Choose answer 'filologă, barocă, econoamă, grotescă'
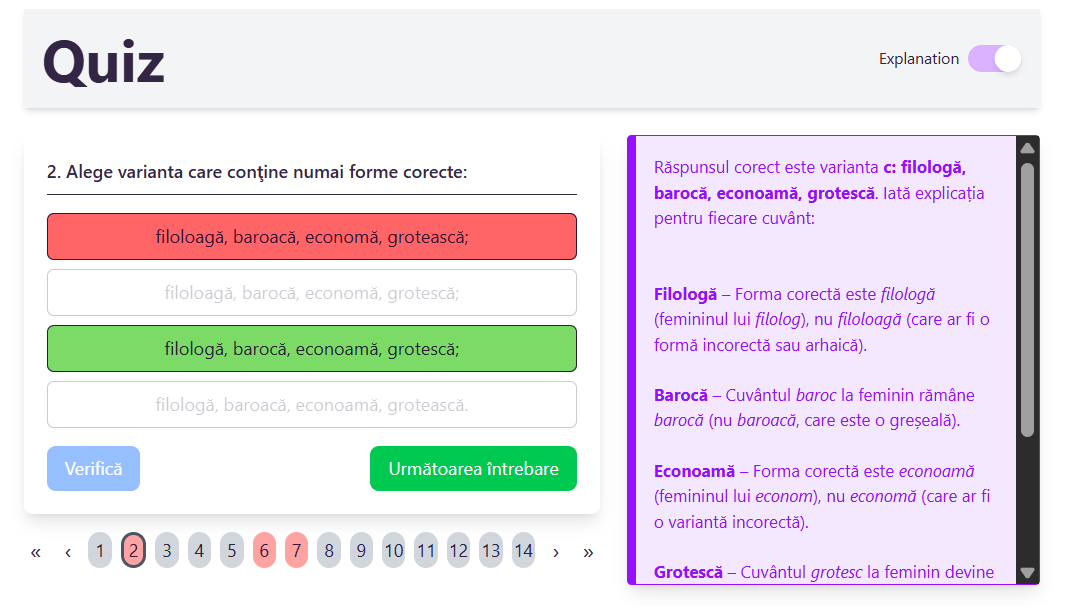The image size is (1092, 606). point(312,349)
